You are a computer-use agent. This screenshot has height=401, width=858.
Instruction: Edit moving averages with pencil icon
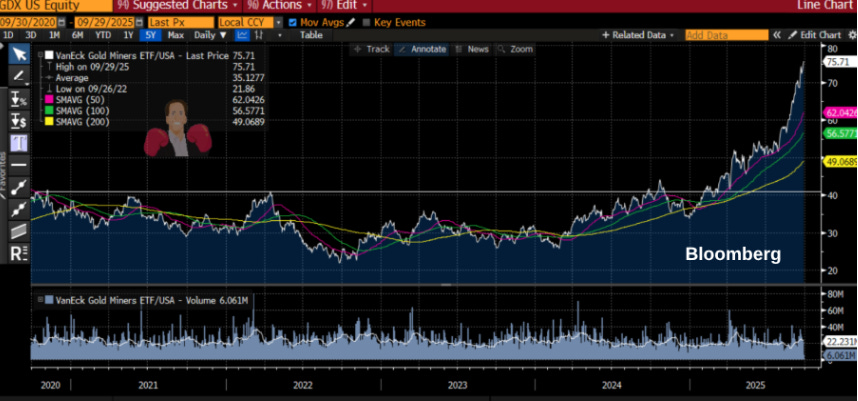[351, 22]
